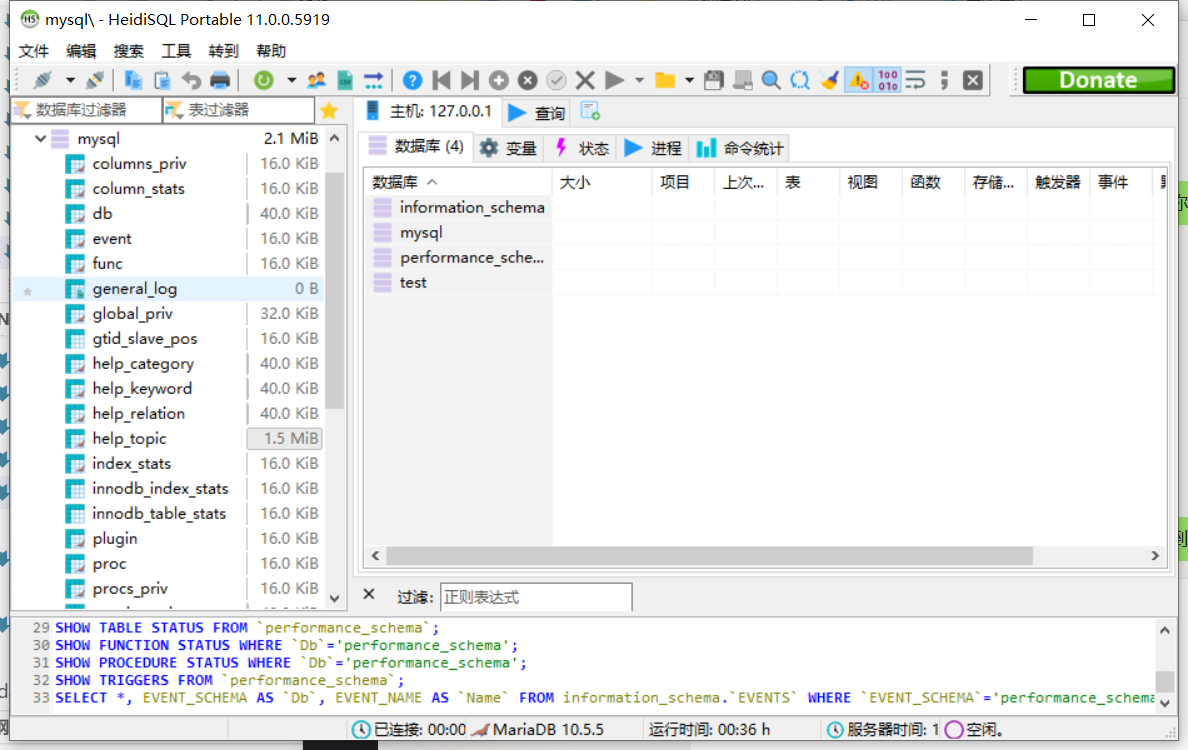Click the 正则表达式 filter input field

coord(535,597)
